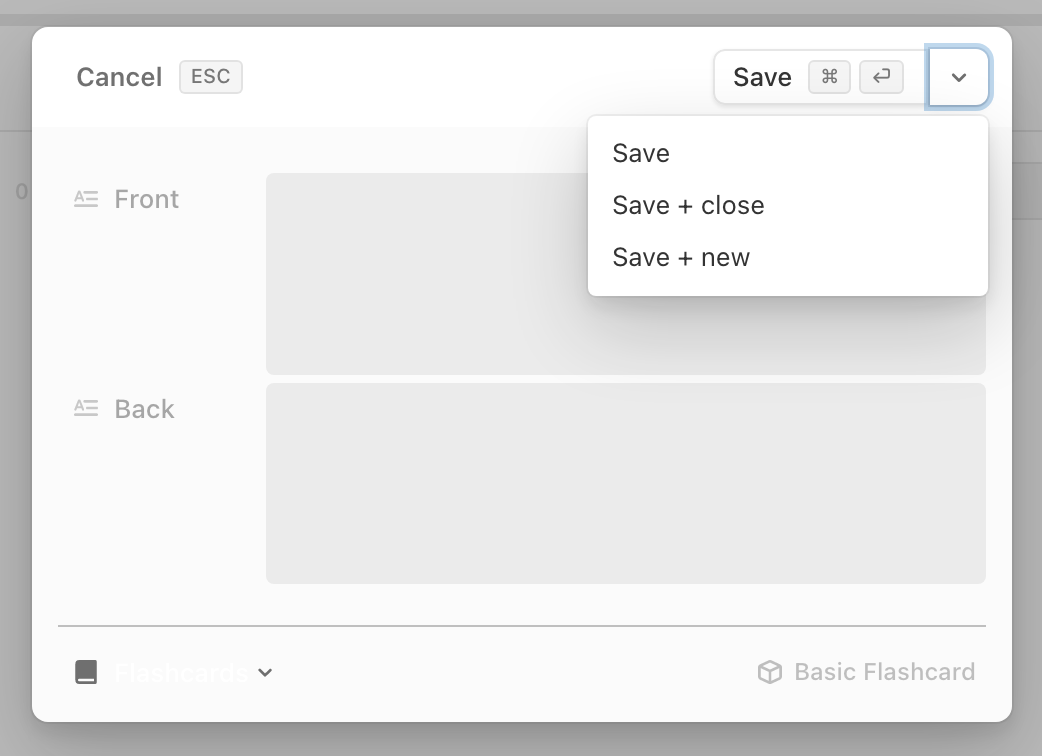This screenshot has width=1042, height=756.
Task: Expand the chevron next to Flashcards
Action: [x=265, y=672]
